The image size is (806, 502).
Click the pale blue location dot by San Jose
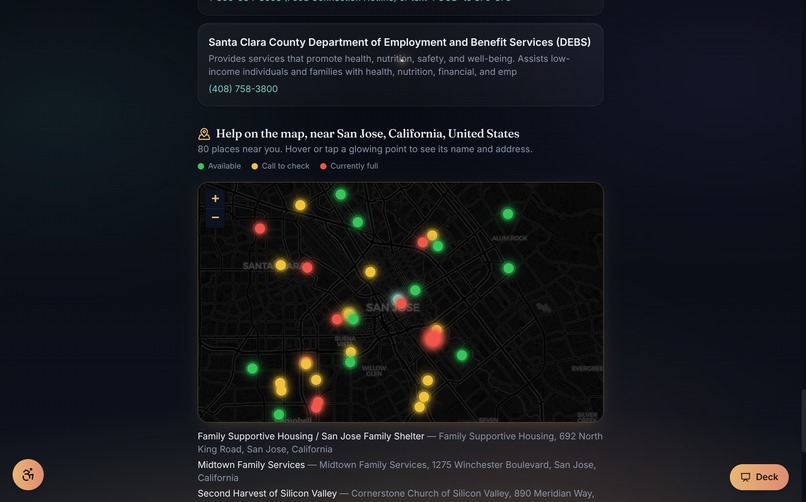pos(396,298)
